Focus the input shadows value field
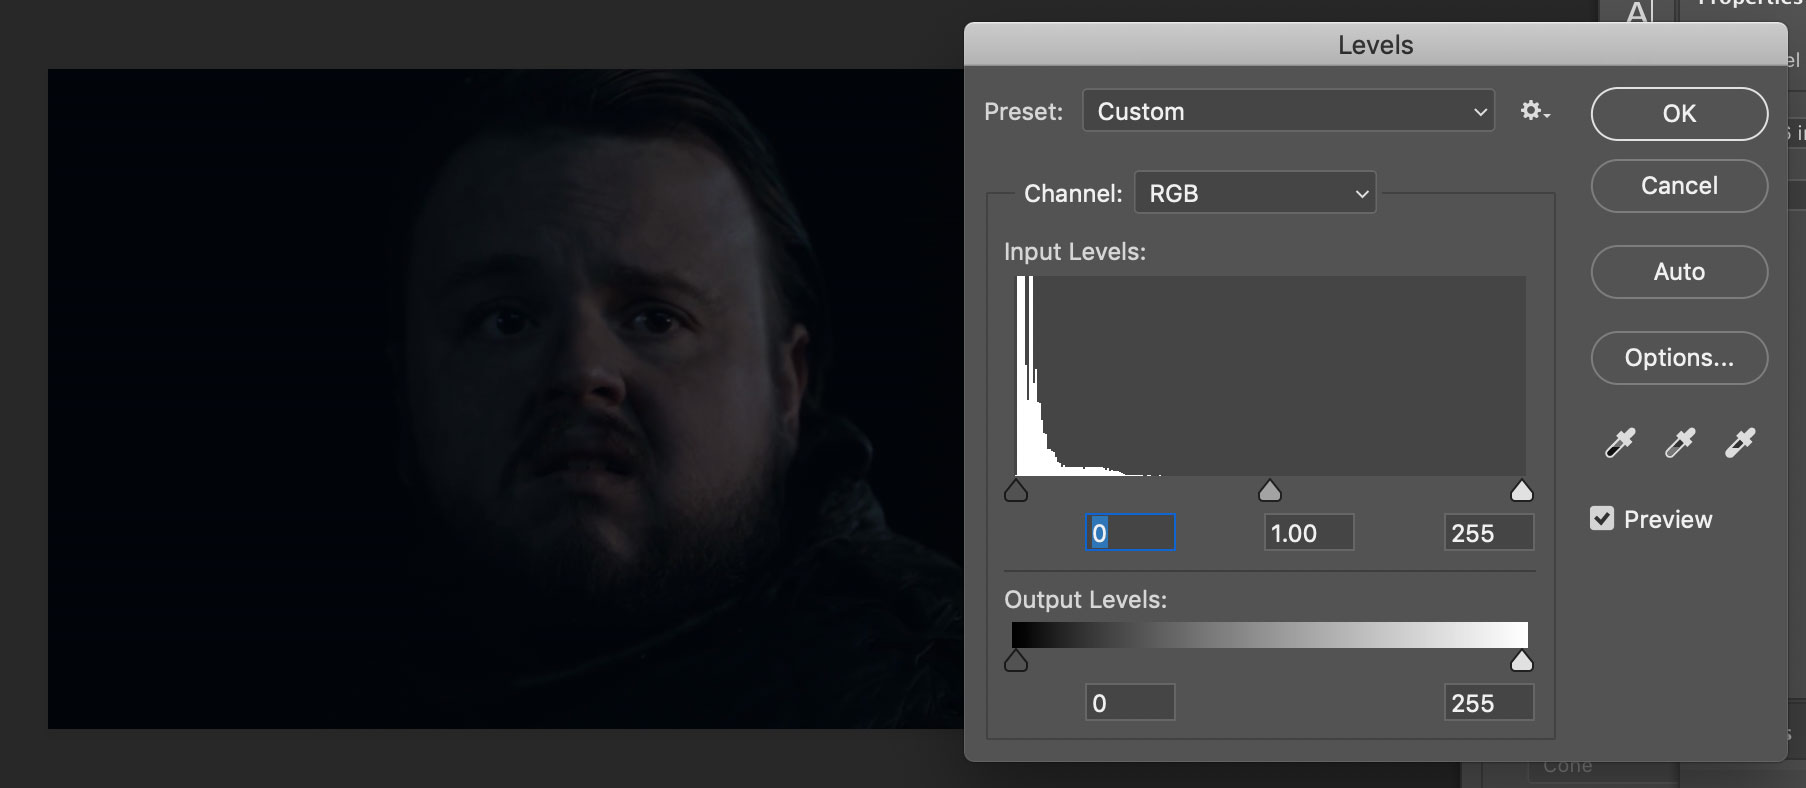The width and height of the screenshot is (1806, 788). (x=1130, y=532)
